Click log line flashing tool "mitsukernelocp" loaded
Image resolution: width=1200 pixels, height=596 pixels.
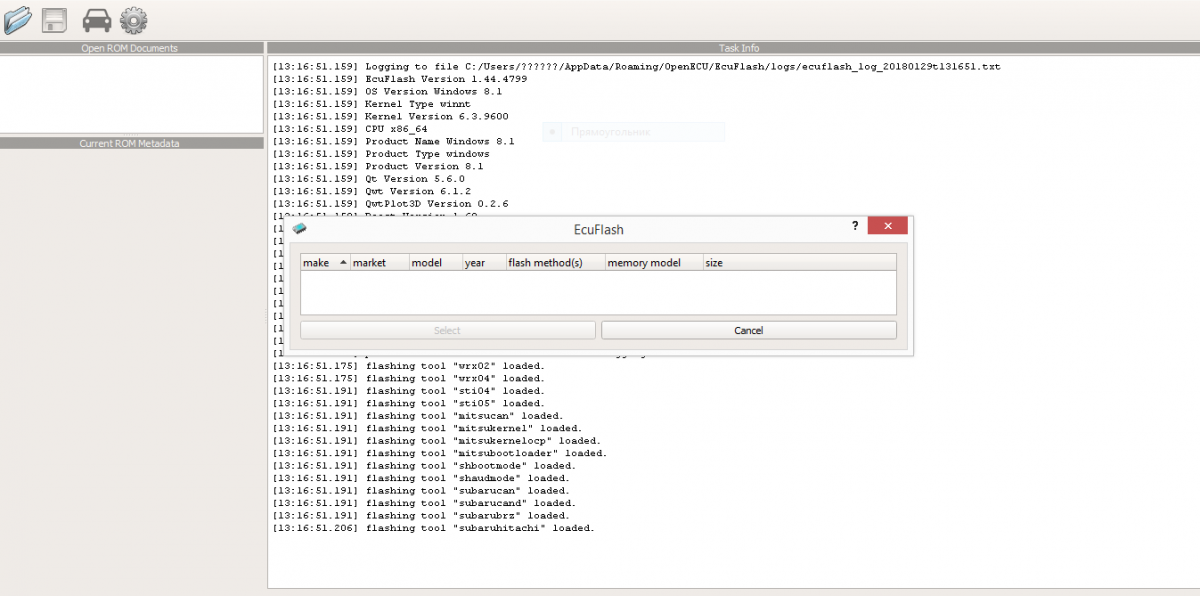(437, 441)
